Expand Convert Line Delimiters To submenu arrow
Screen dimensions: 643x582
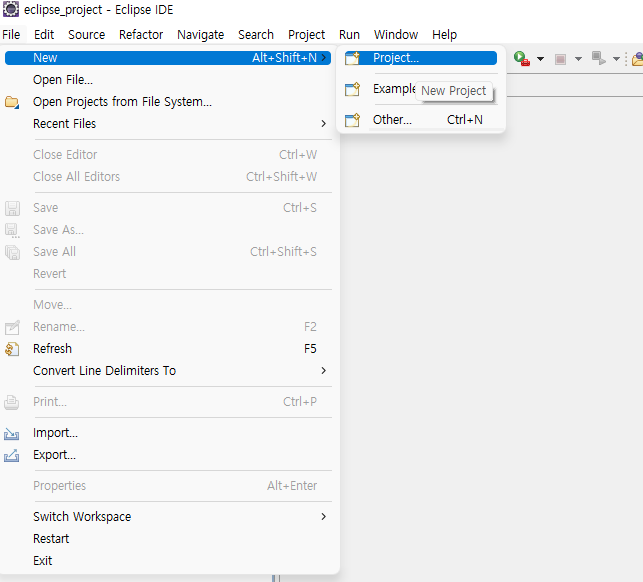pos(324,371)
